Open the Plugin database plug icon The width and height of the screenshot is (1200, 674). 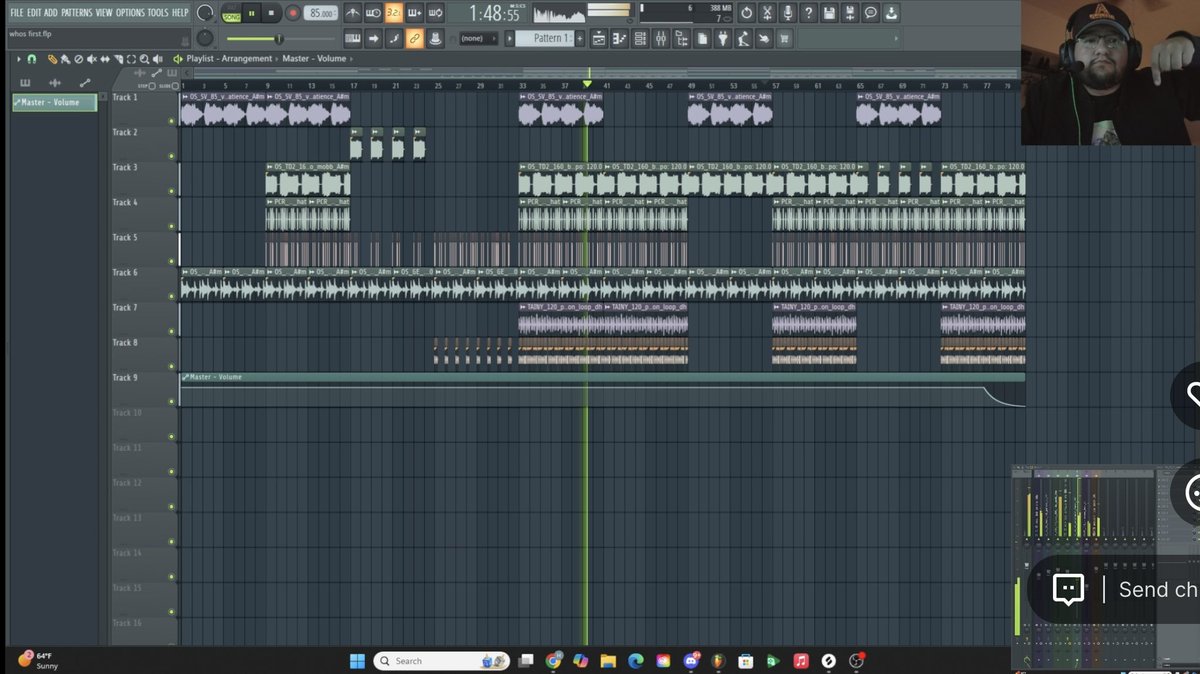click(722, 38)
